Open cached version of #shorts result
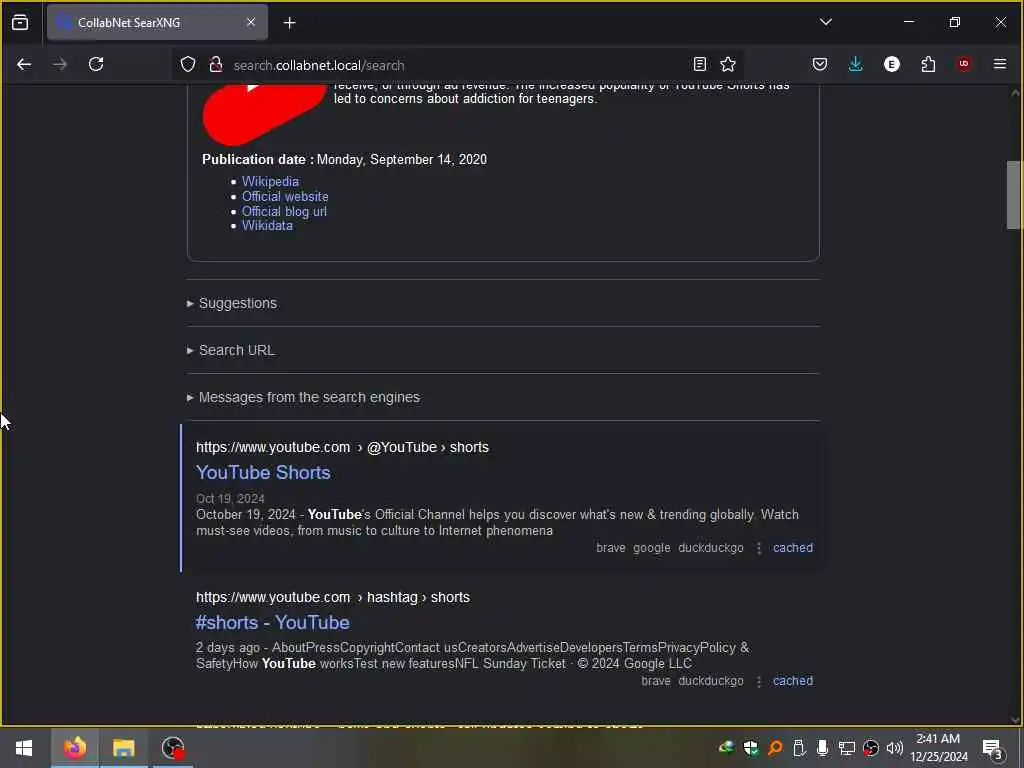 point(793,680)
